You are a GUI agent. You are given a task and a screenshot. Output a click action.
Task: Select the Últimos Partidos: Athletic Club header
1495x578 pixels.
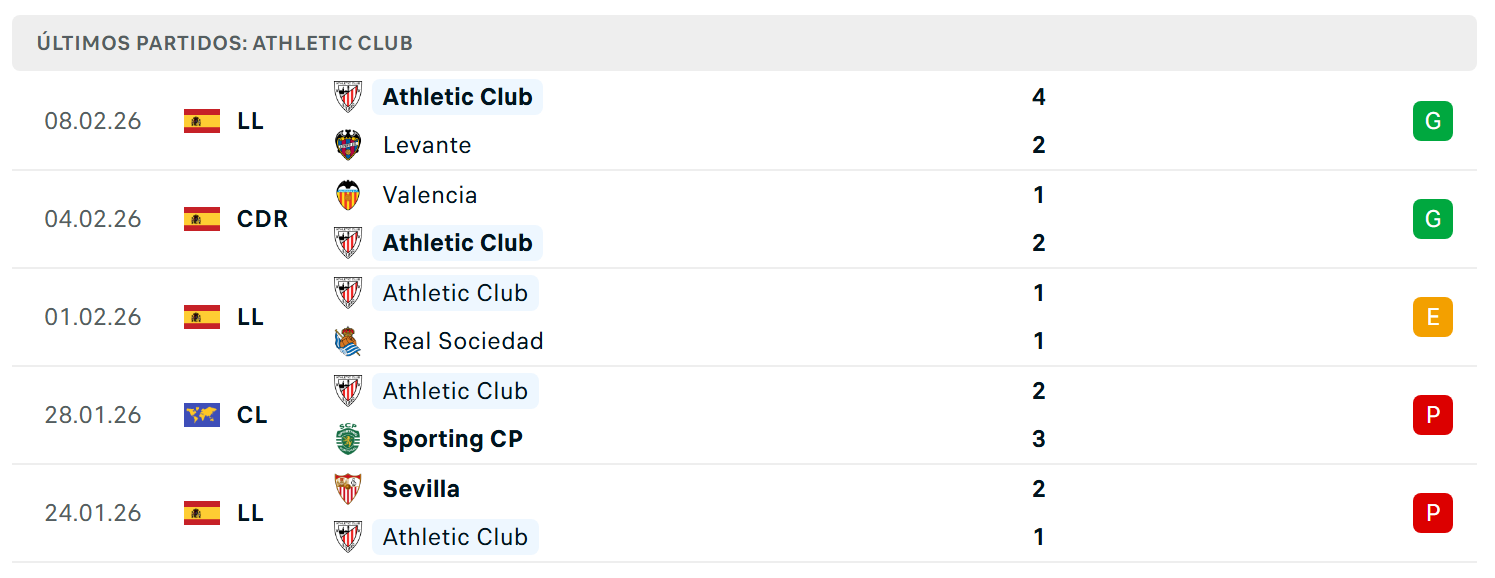225,43
